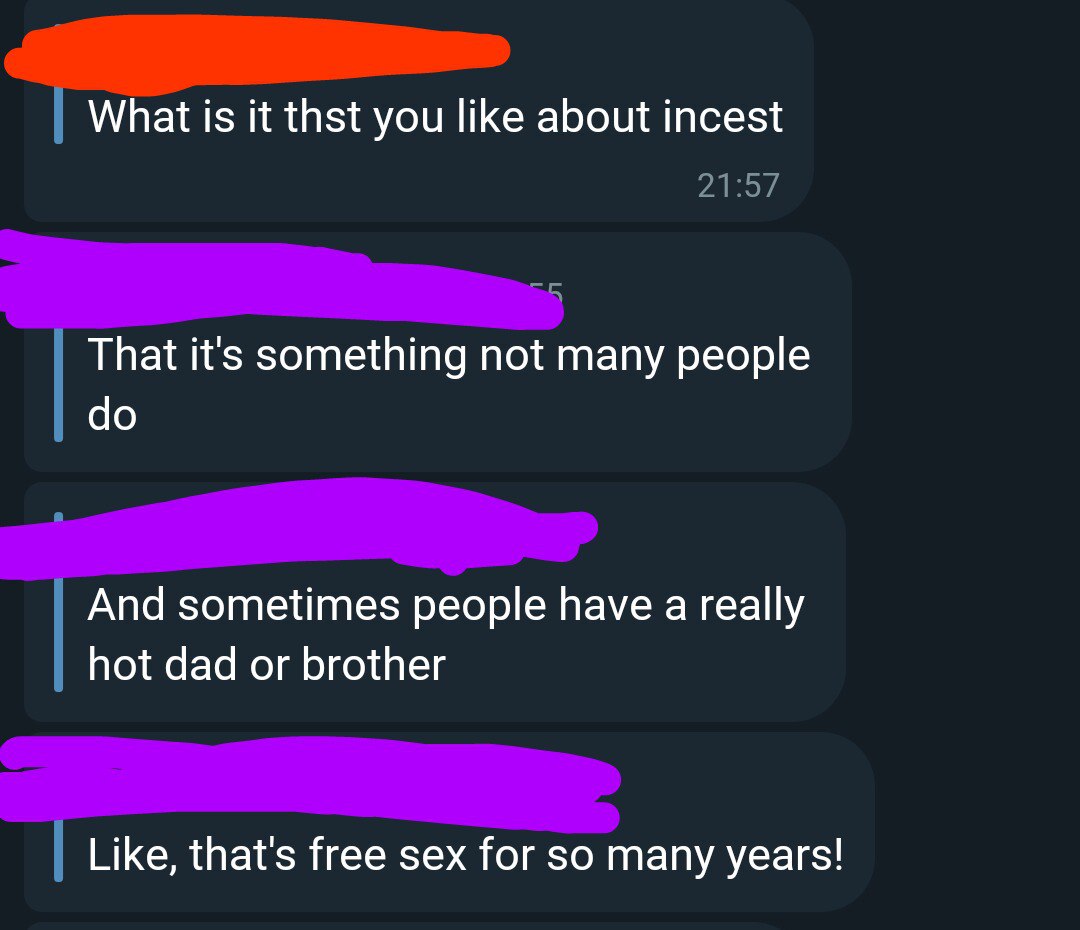Select the message ending "for so many years!"

[x=465, y=857]
